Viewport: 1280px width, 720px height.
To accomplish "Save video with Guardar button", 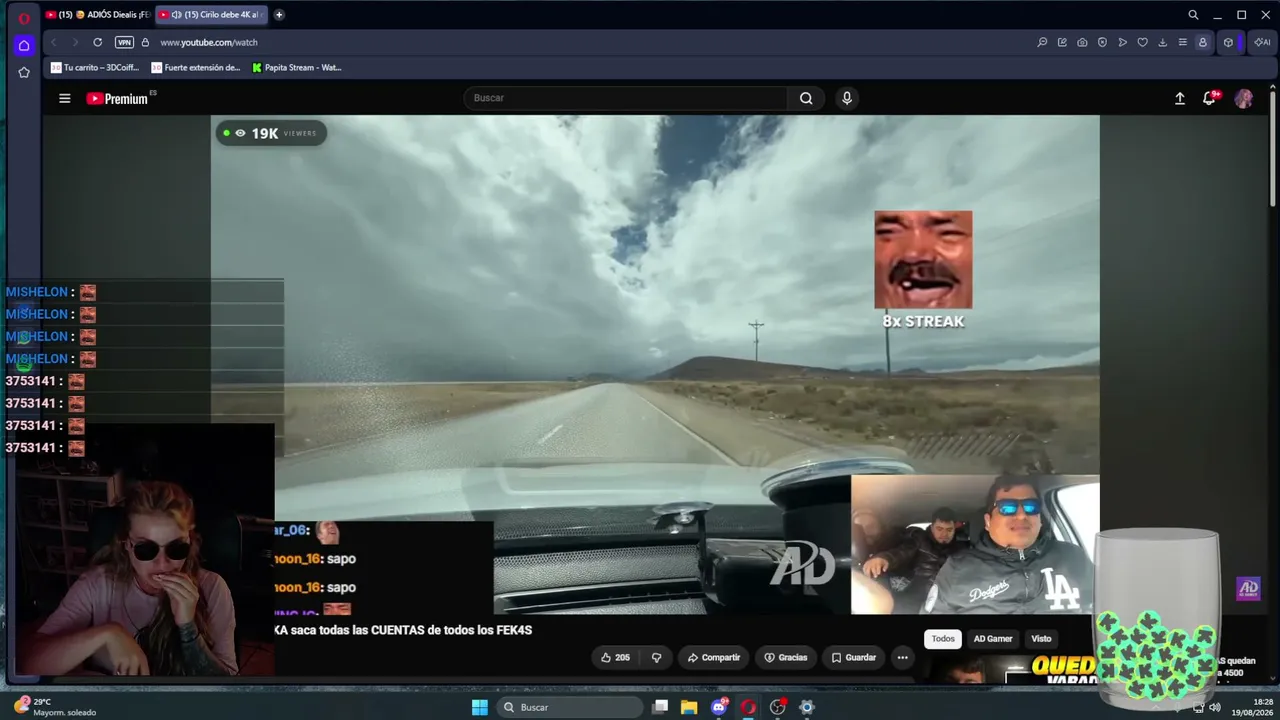I will pos(854,657).
